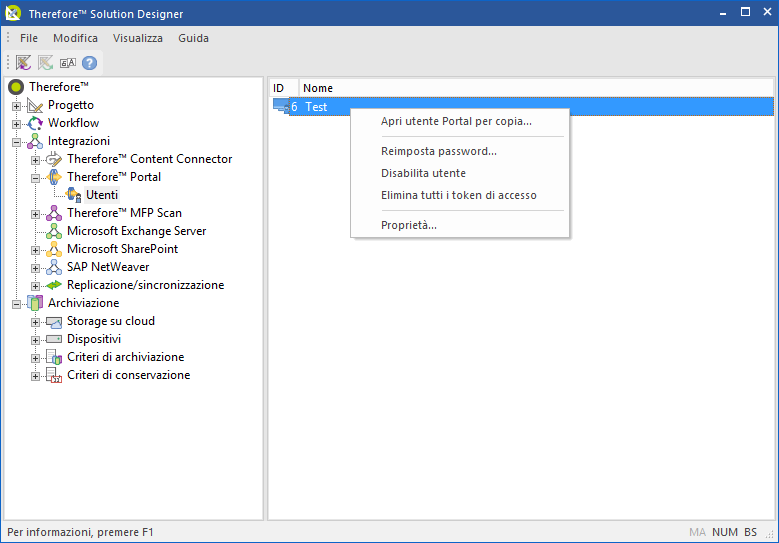Click the MFP Scan icon

coord(54,213)
